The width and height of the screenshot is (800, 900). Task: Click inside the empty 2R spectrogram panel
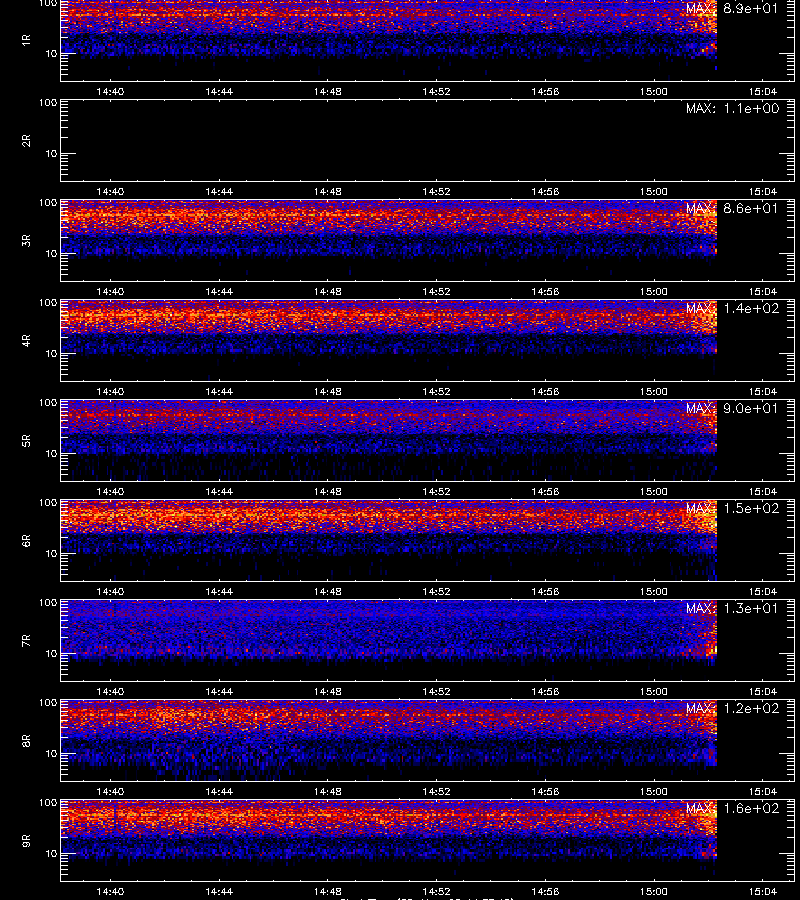[427, 141]
